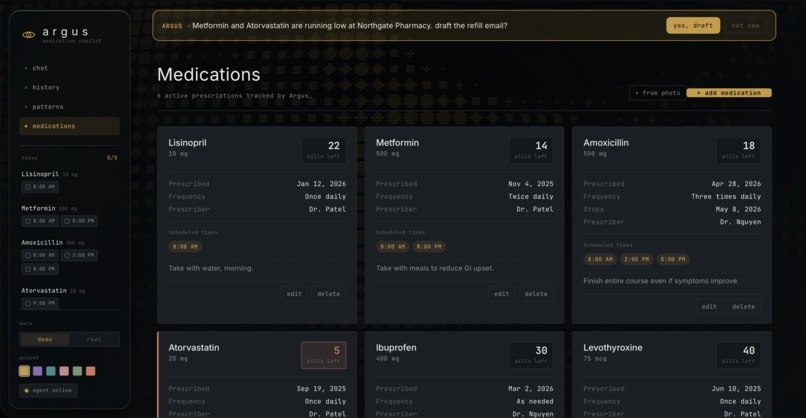Click Amoxicillin 18 pills left counter
806x418 pixels.
739,150
